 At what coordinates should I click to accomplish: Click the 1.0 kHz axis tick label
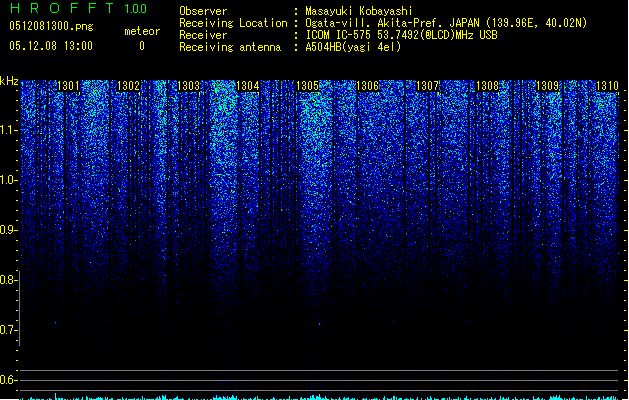tap(8, 180)
